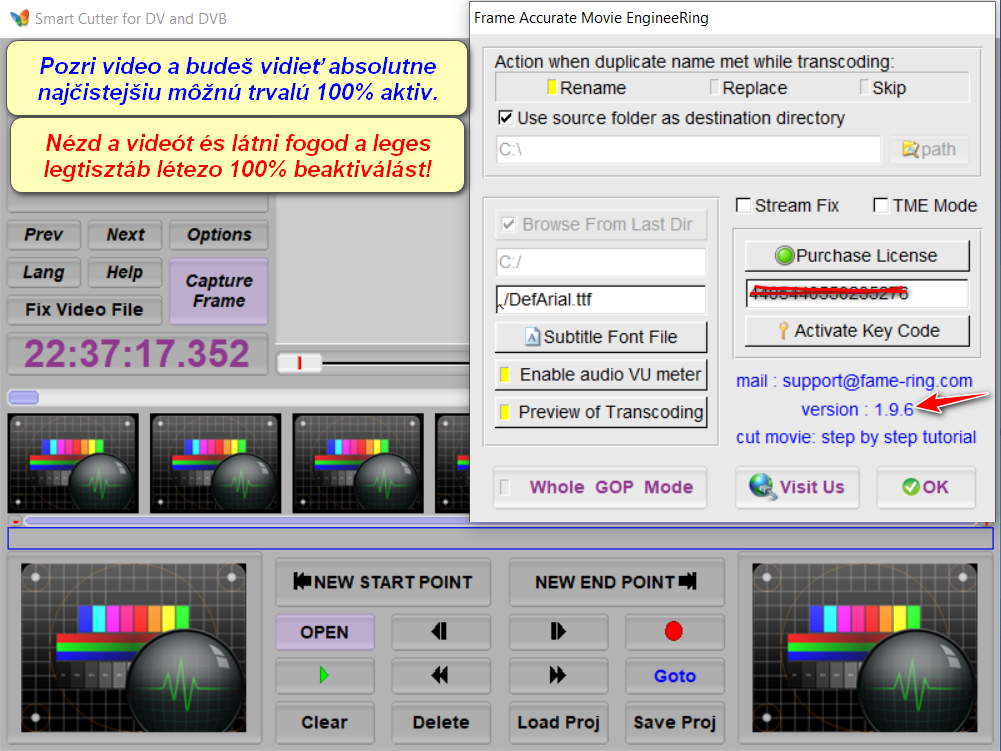
Task: Click the Capture Frame button
Action: click(x=218, y=291)
